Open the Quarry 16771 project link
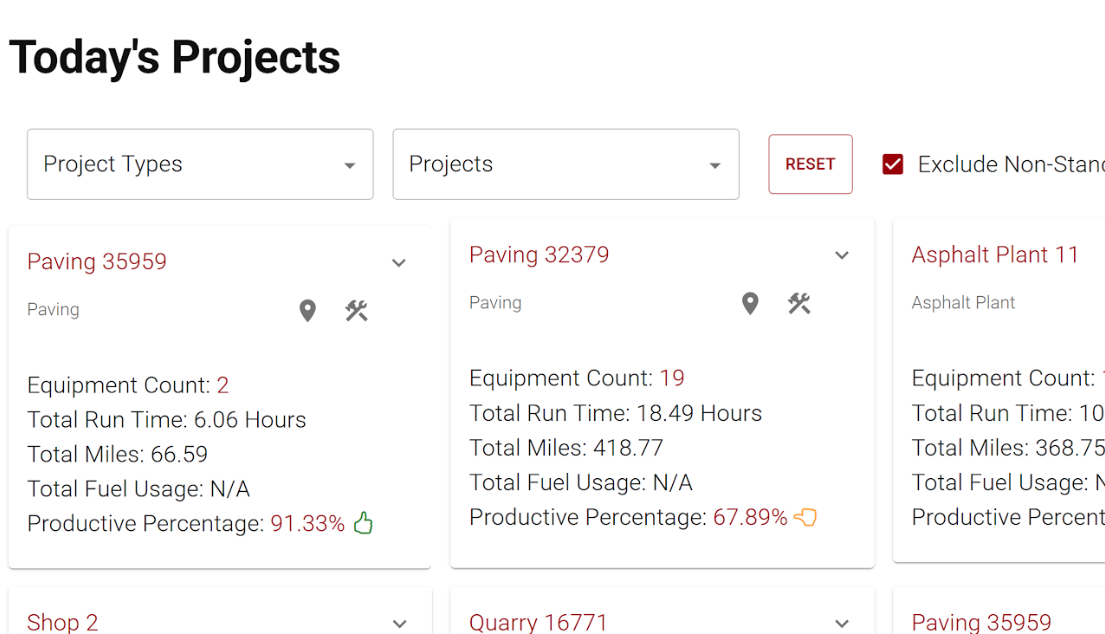Screen dimensions: 1105x634 [538, 622]
